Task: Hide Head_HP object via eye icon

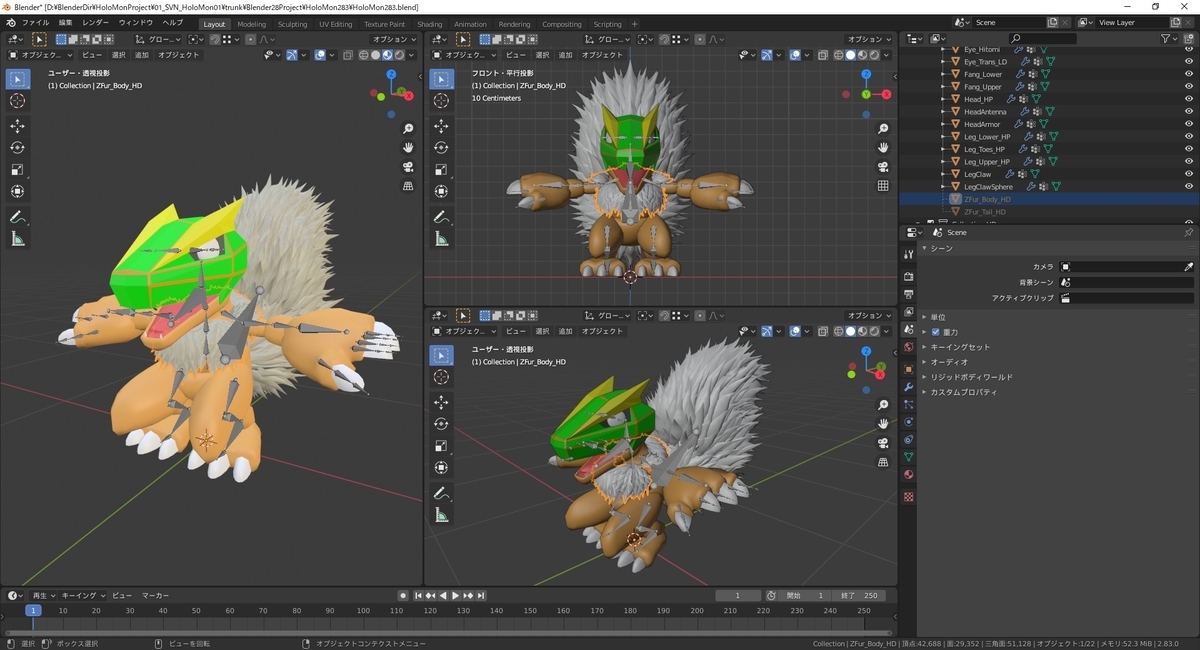Action: click(1189, 99)
